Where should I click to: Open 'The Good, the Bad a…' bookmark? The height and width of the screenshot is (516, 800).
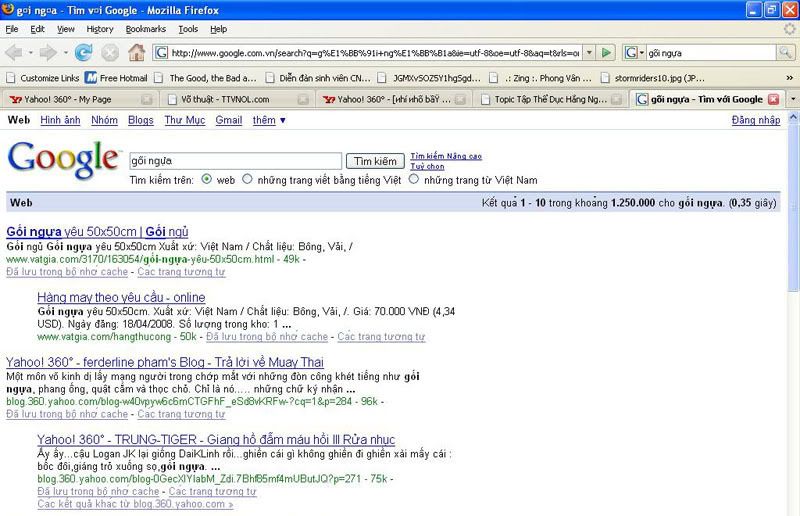pos(206,78)
